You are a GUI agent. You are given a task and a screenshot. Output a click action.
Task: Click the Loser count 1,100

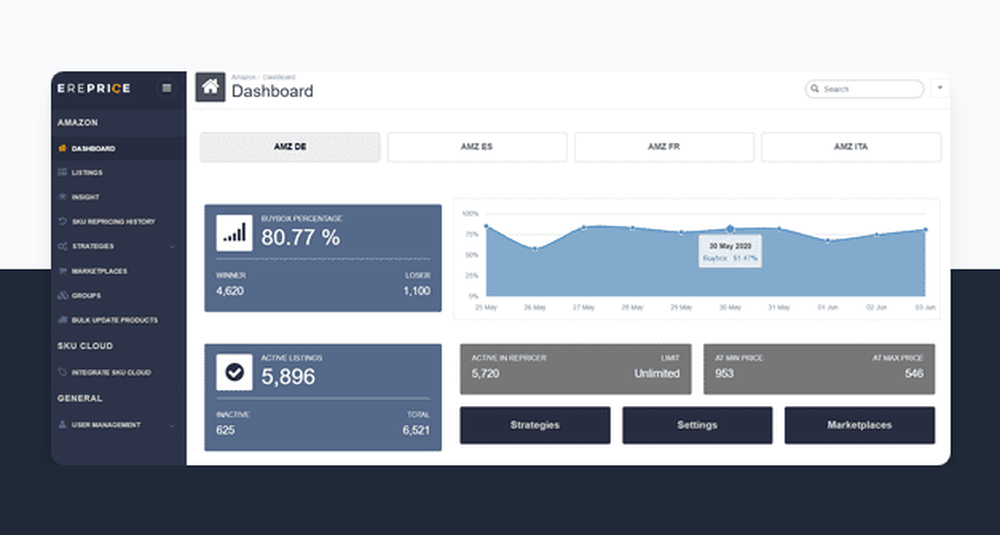click(416, 291)
